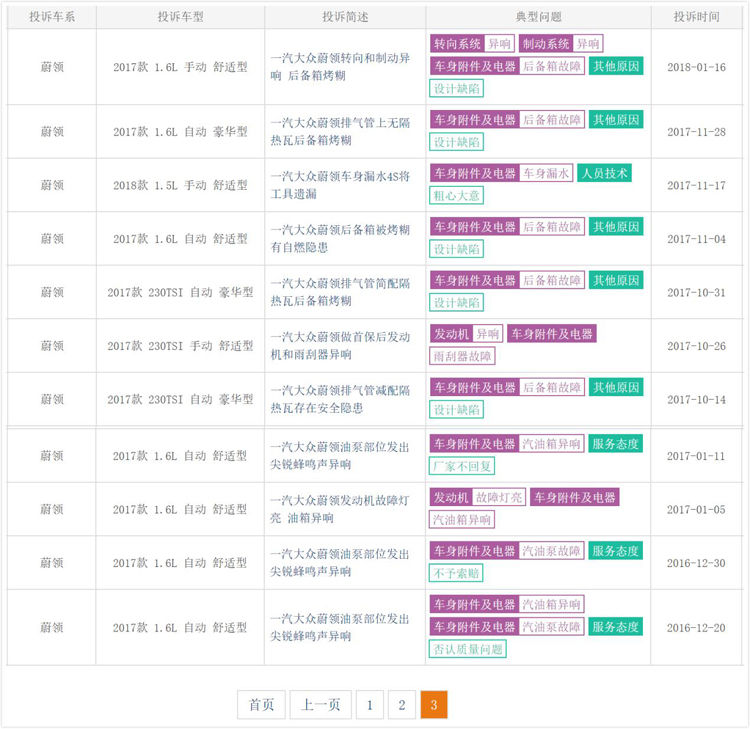Click the 转向系统 异响 tag
Screen dimensions: 750x729
pos(472,44)
